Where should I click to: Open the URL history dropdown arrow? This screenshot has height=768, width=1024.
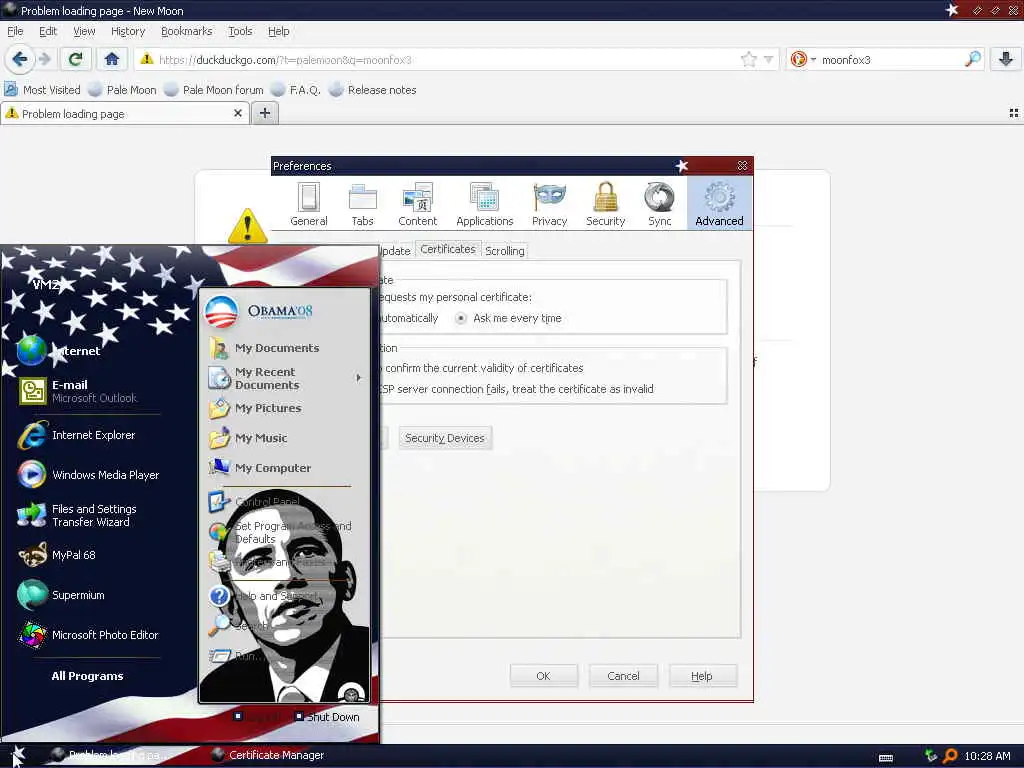769,59
